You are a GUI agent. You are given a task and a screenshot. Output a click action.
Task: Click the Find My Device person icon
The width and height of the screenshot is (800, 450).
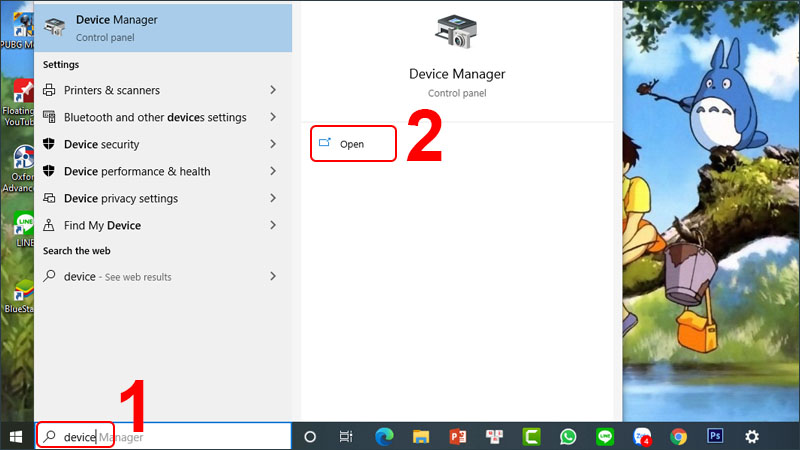49,225
